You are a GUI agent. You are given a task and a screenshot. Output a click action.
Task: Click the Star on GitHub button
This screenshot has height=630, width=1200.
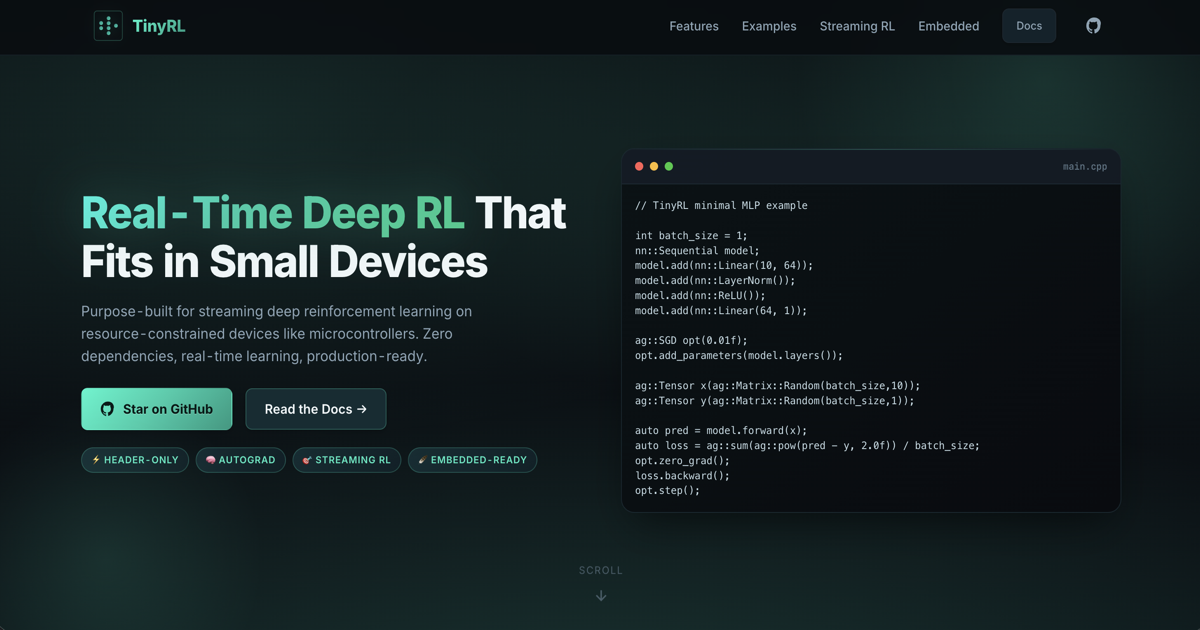157,409
